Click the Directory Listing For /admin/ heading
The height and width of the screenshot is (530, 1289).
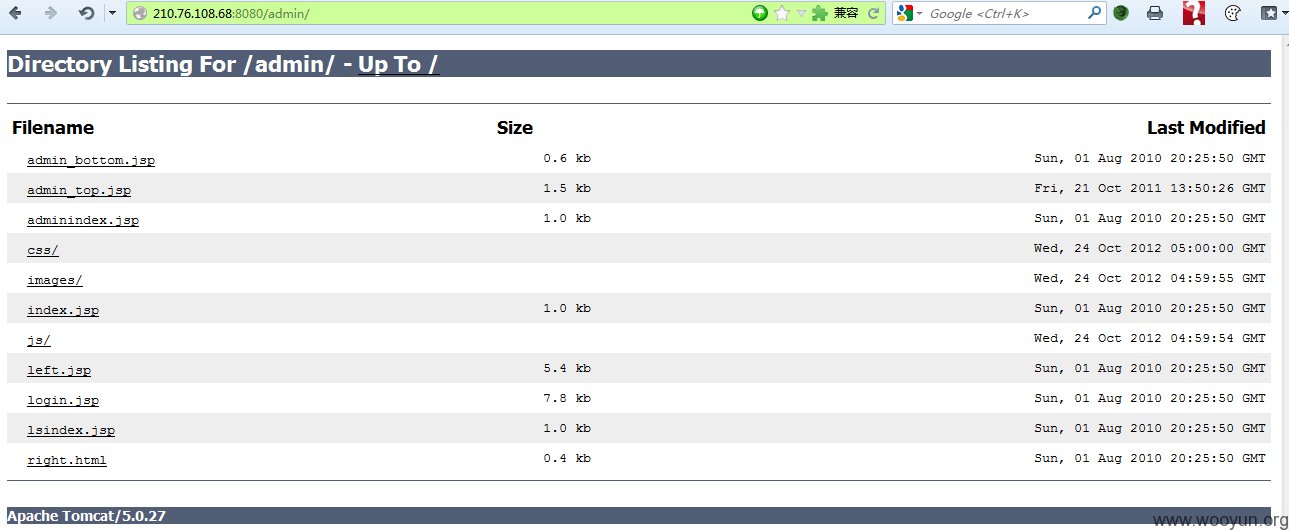(x=170, y=64)
